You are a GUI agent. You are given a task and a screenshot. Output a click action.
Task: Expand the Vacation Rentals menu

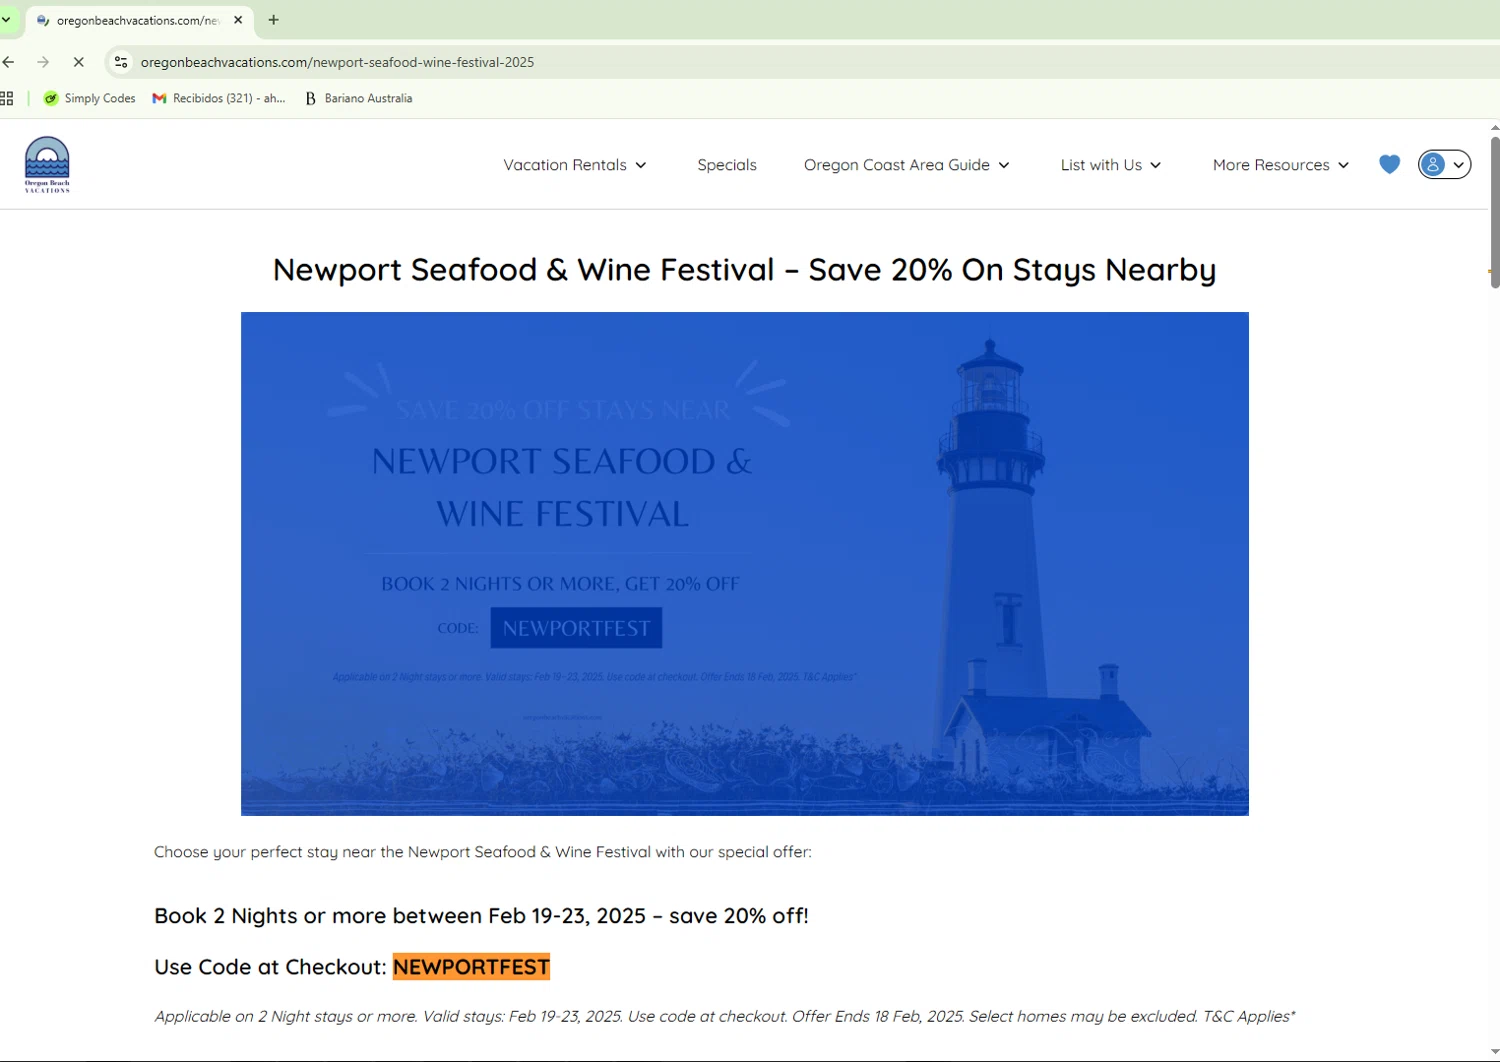[x=575, y=165]
